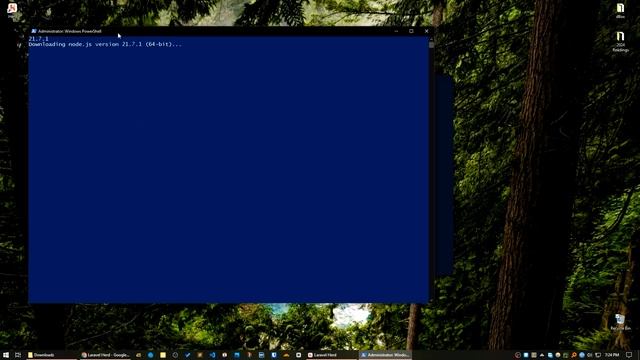The height and width of the screenshot is (360, 640).
Task: Open the Windows Start menu
Action: tap(6, 355)
